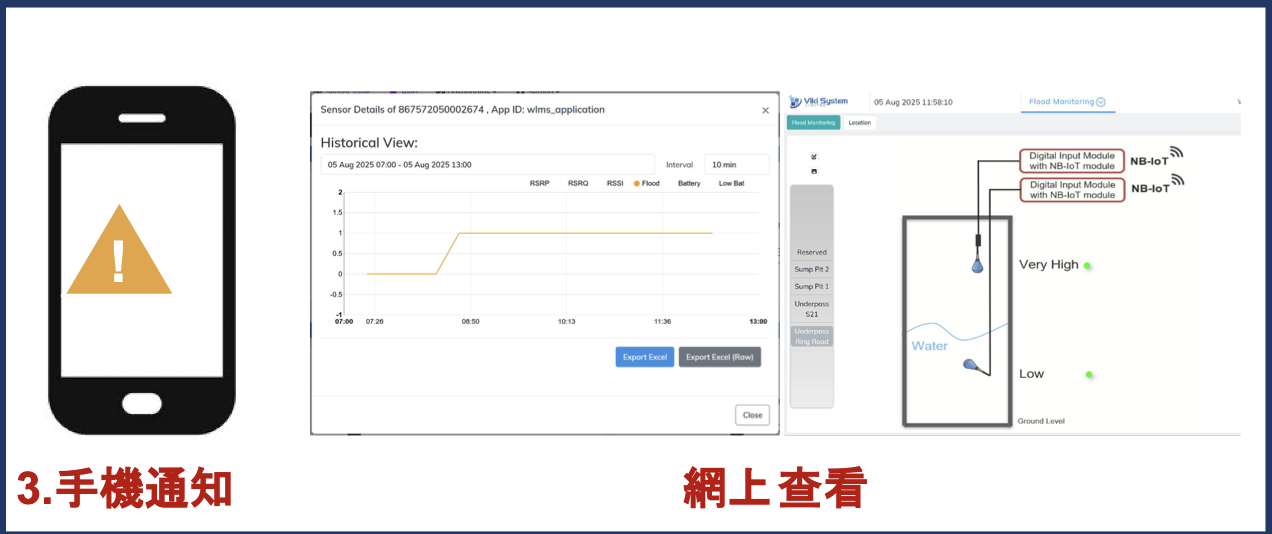Viewport: 1272px width, 534px height.
Task: Open the historical date range picker field
Action: [487, 165]
